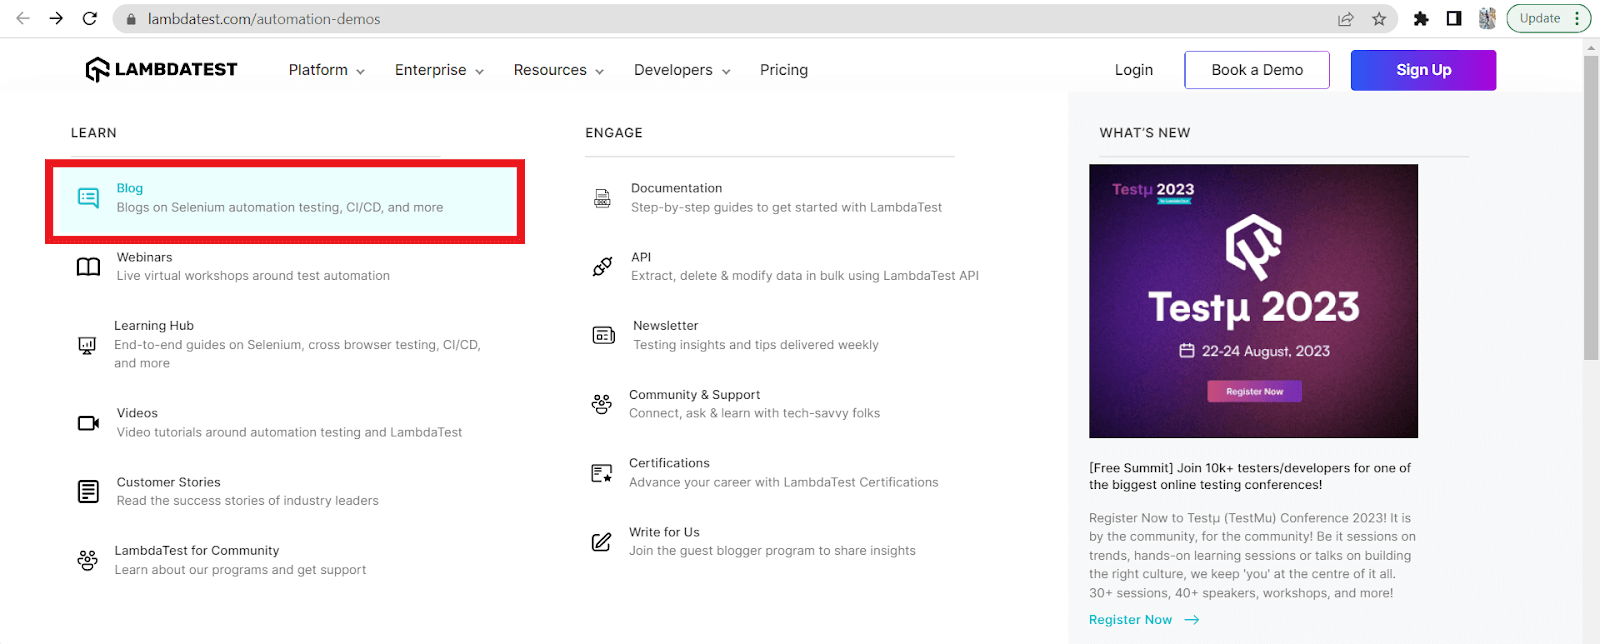Click the Blog icon
1600x644 pixels.
(88, 198)
